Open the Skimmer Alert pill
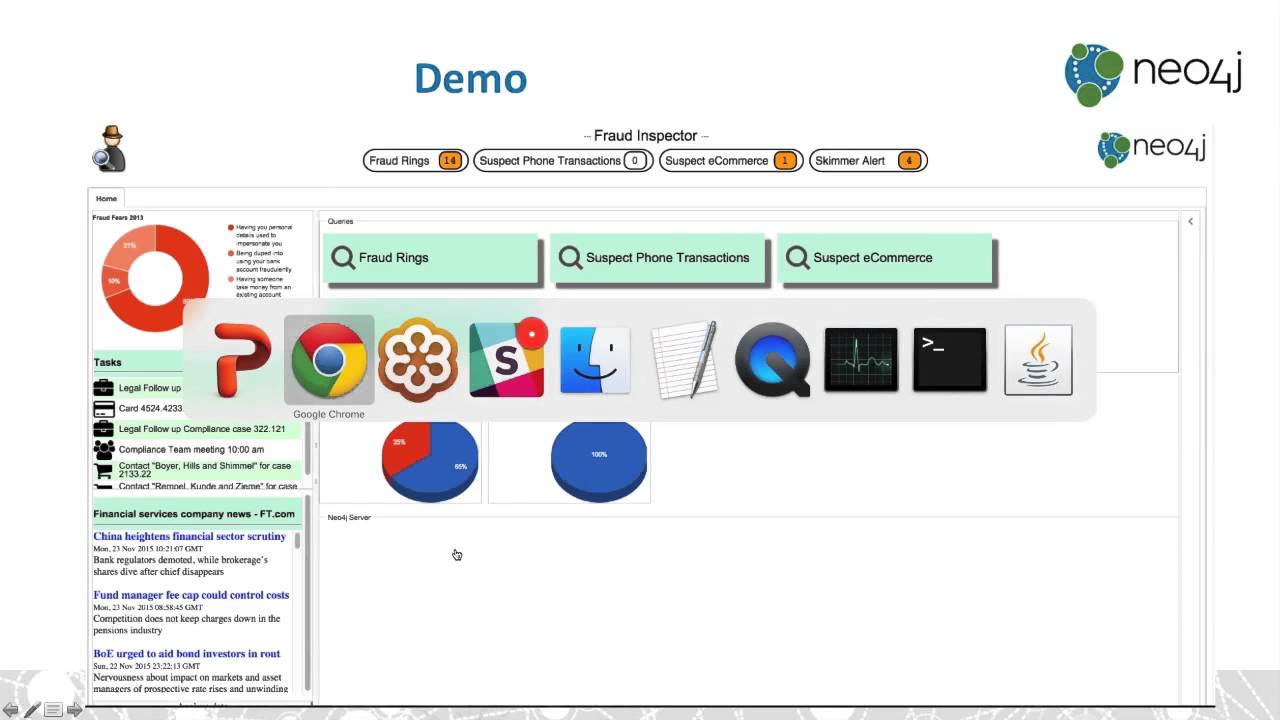The width and height of the screenshot is (1280, 720). point(868,160)
